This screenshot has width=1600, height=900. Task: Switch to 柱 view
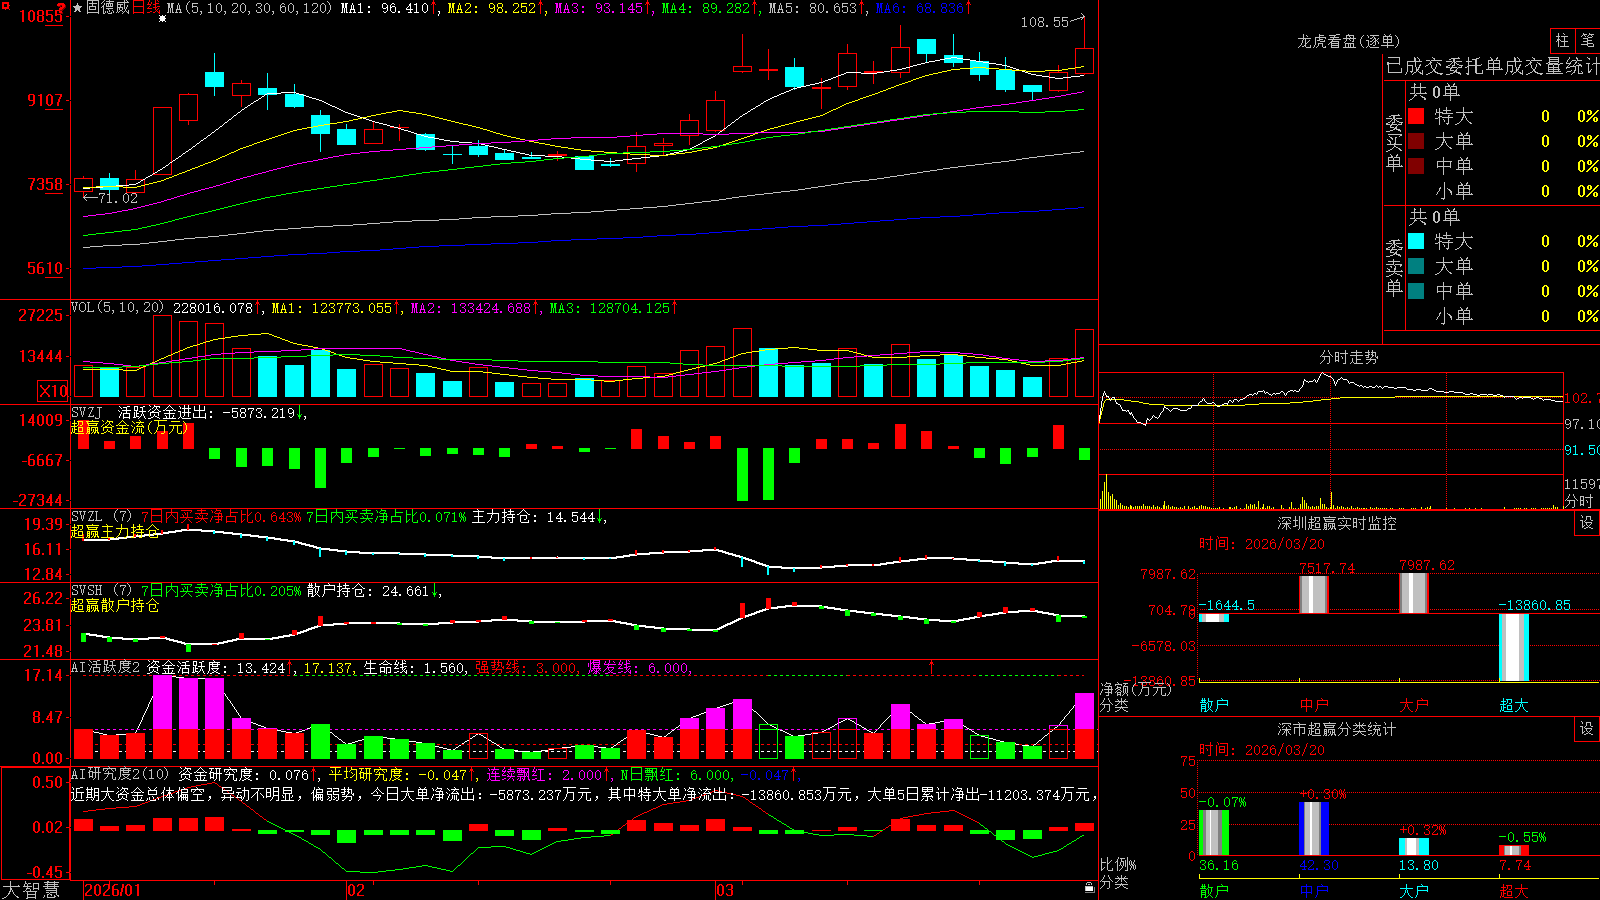pyautogui.click(x=1562, y=40)
